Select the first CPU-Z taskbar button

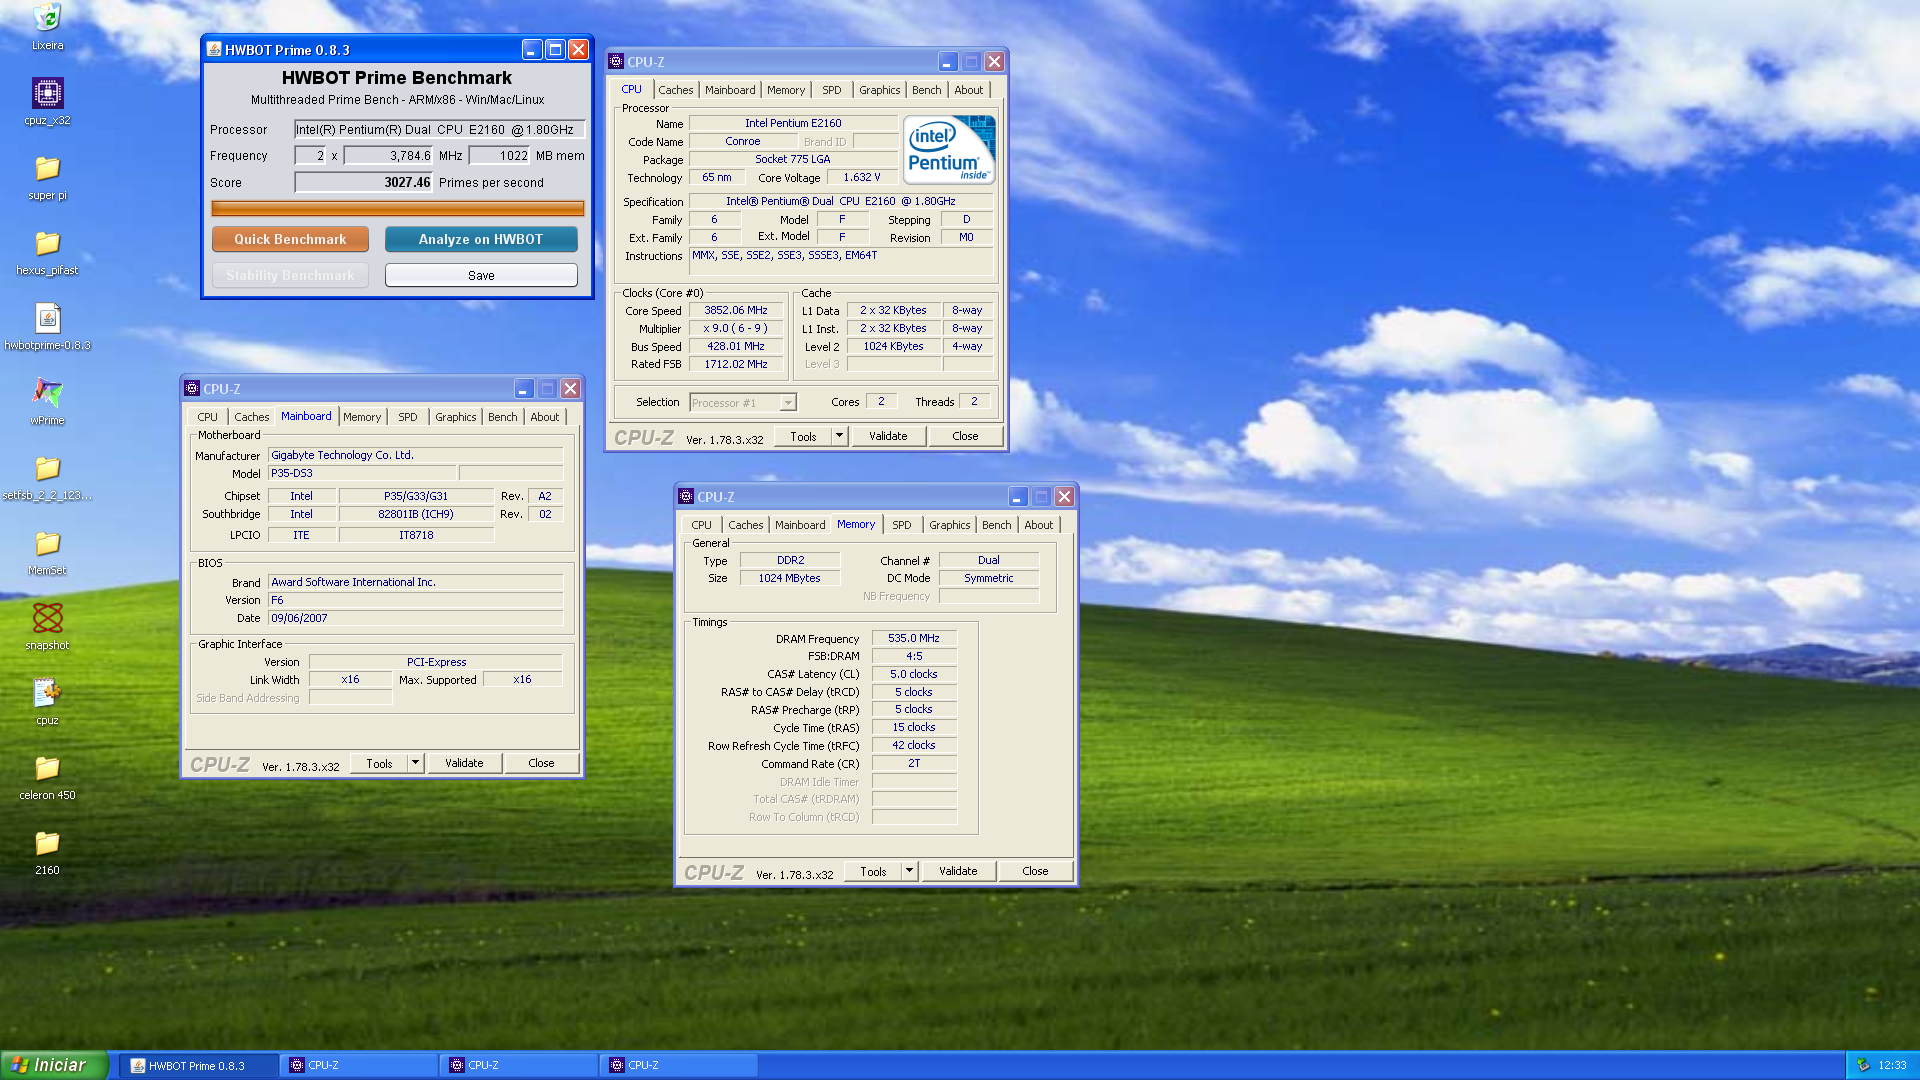click(358, 1066)
